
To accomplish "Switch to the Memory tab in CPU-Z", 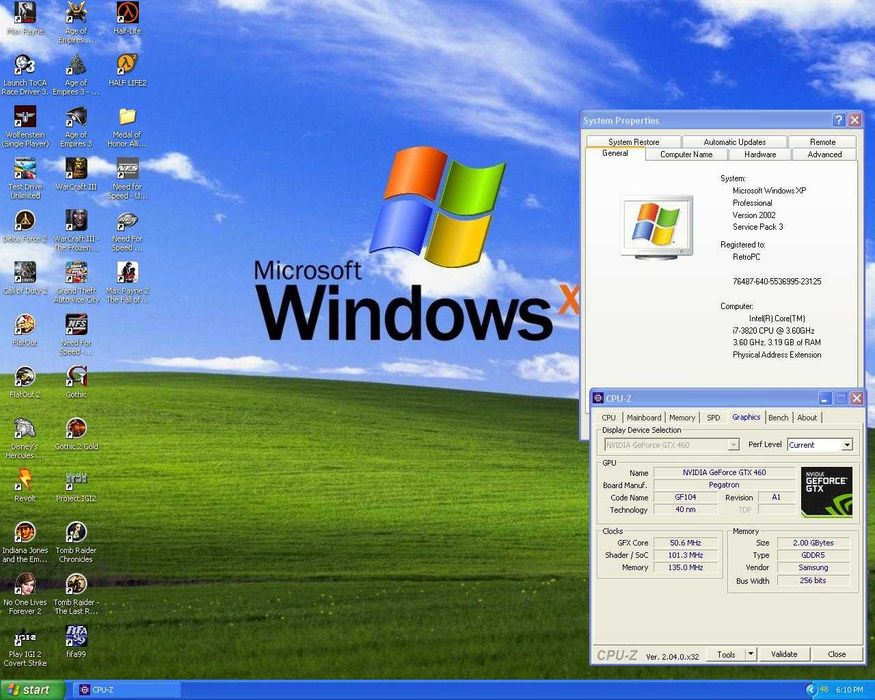I will pos(682,418).
